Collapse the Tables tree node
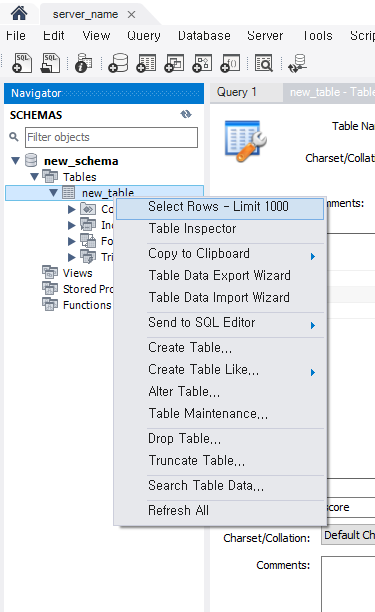 coord(34,177)
